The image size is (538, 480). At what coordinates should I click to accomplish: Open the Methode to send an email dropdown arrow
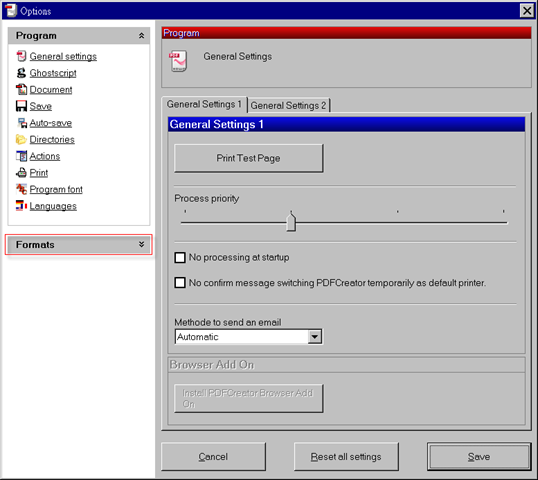315,337
